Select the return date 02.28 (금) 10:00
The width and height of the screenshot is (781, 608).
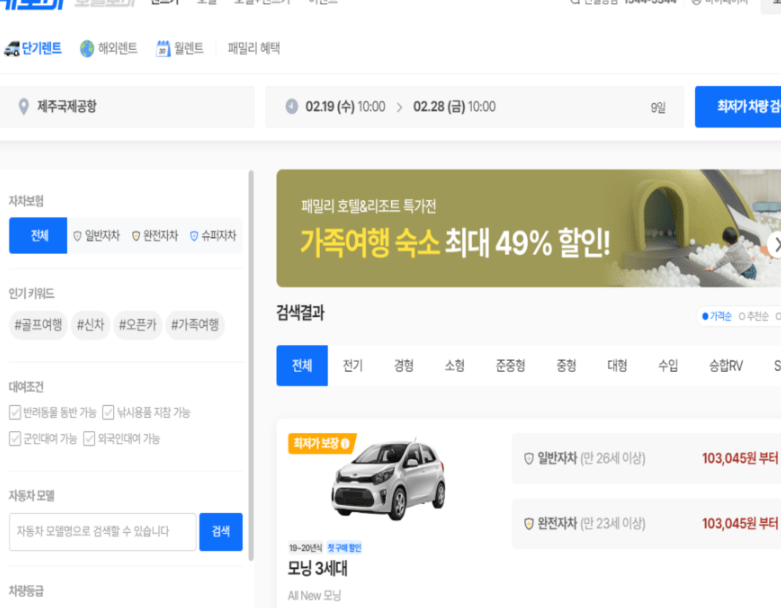pyautogui.click(x=454, y=107)
